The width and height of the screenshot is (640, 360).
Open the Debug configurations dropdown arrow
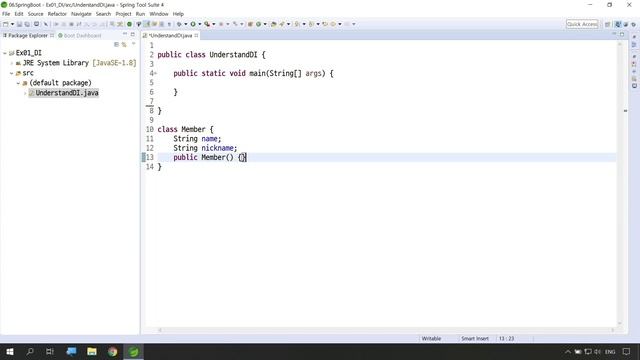click(186, 24)
